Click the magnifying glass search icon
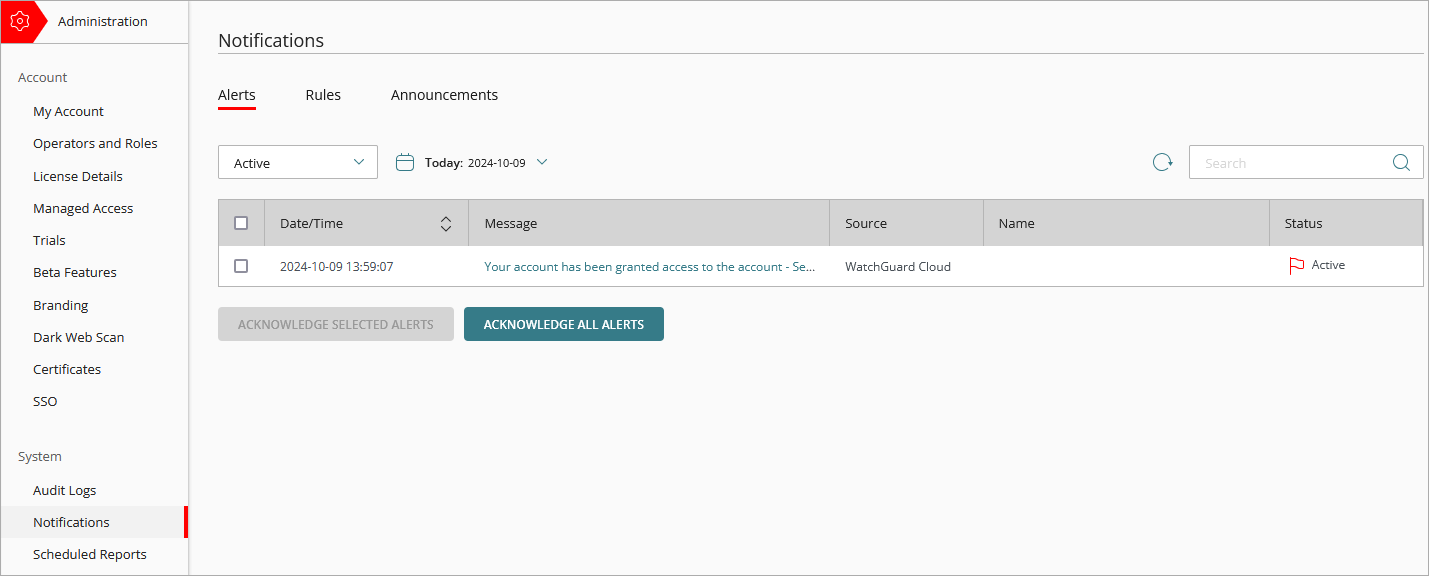This screenshot has height=576, width=1429. pyautogui.click(x=1400, y=161)
